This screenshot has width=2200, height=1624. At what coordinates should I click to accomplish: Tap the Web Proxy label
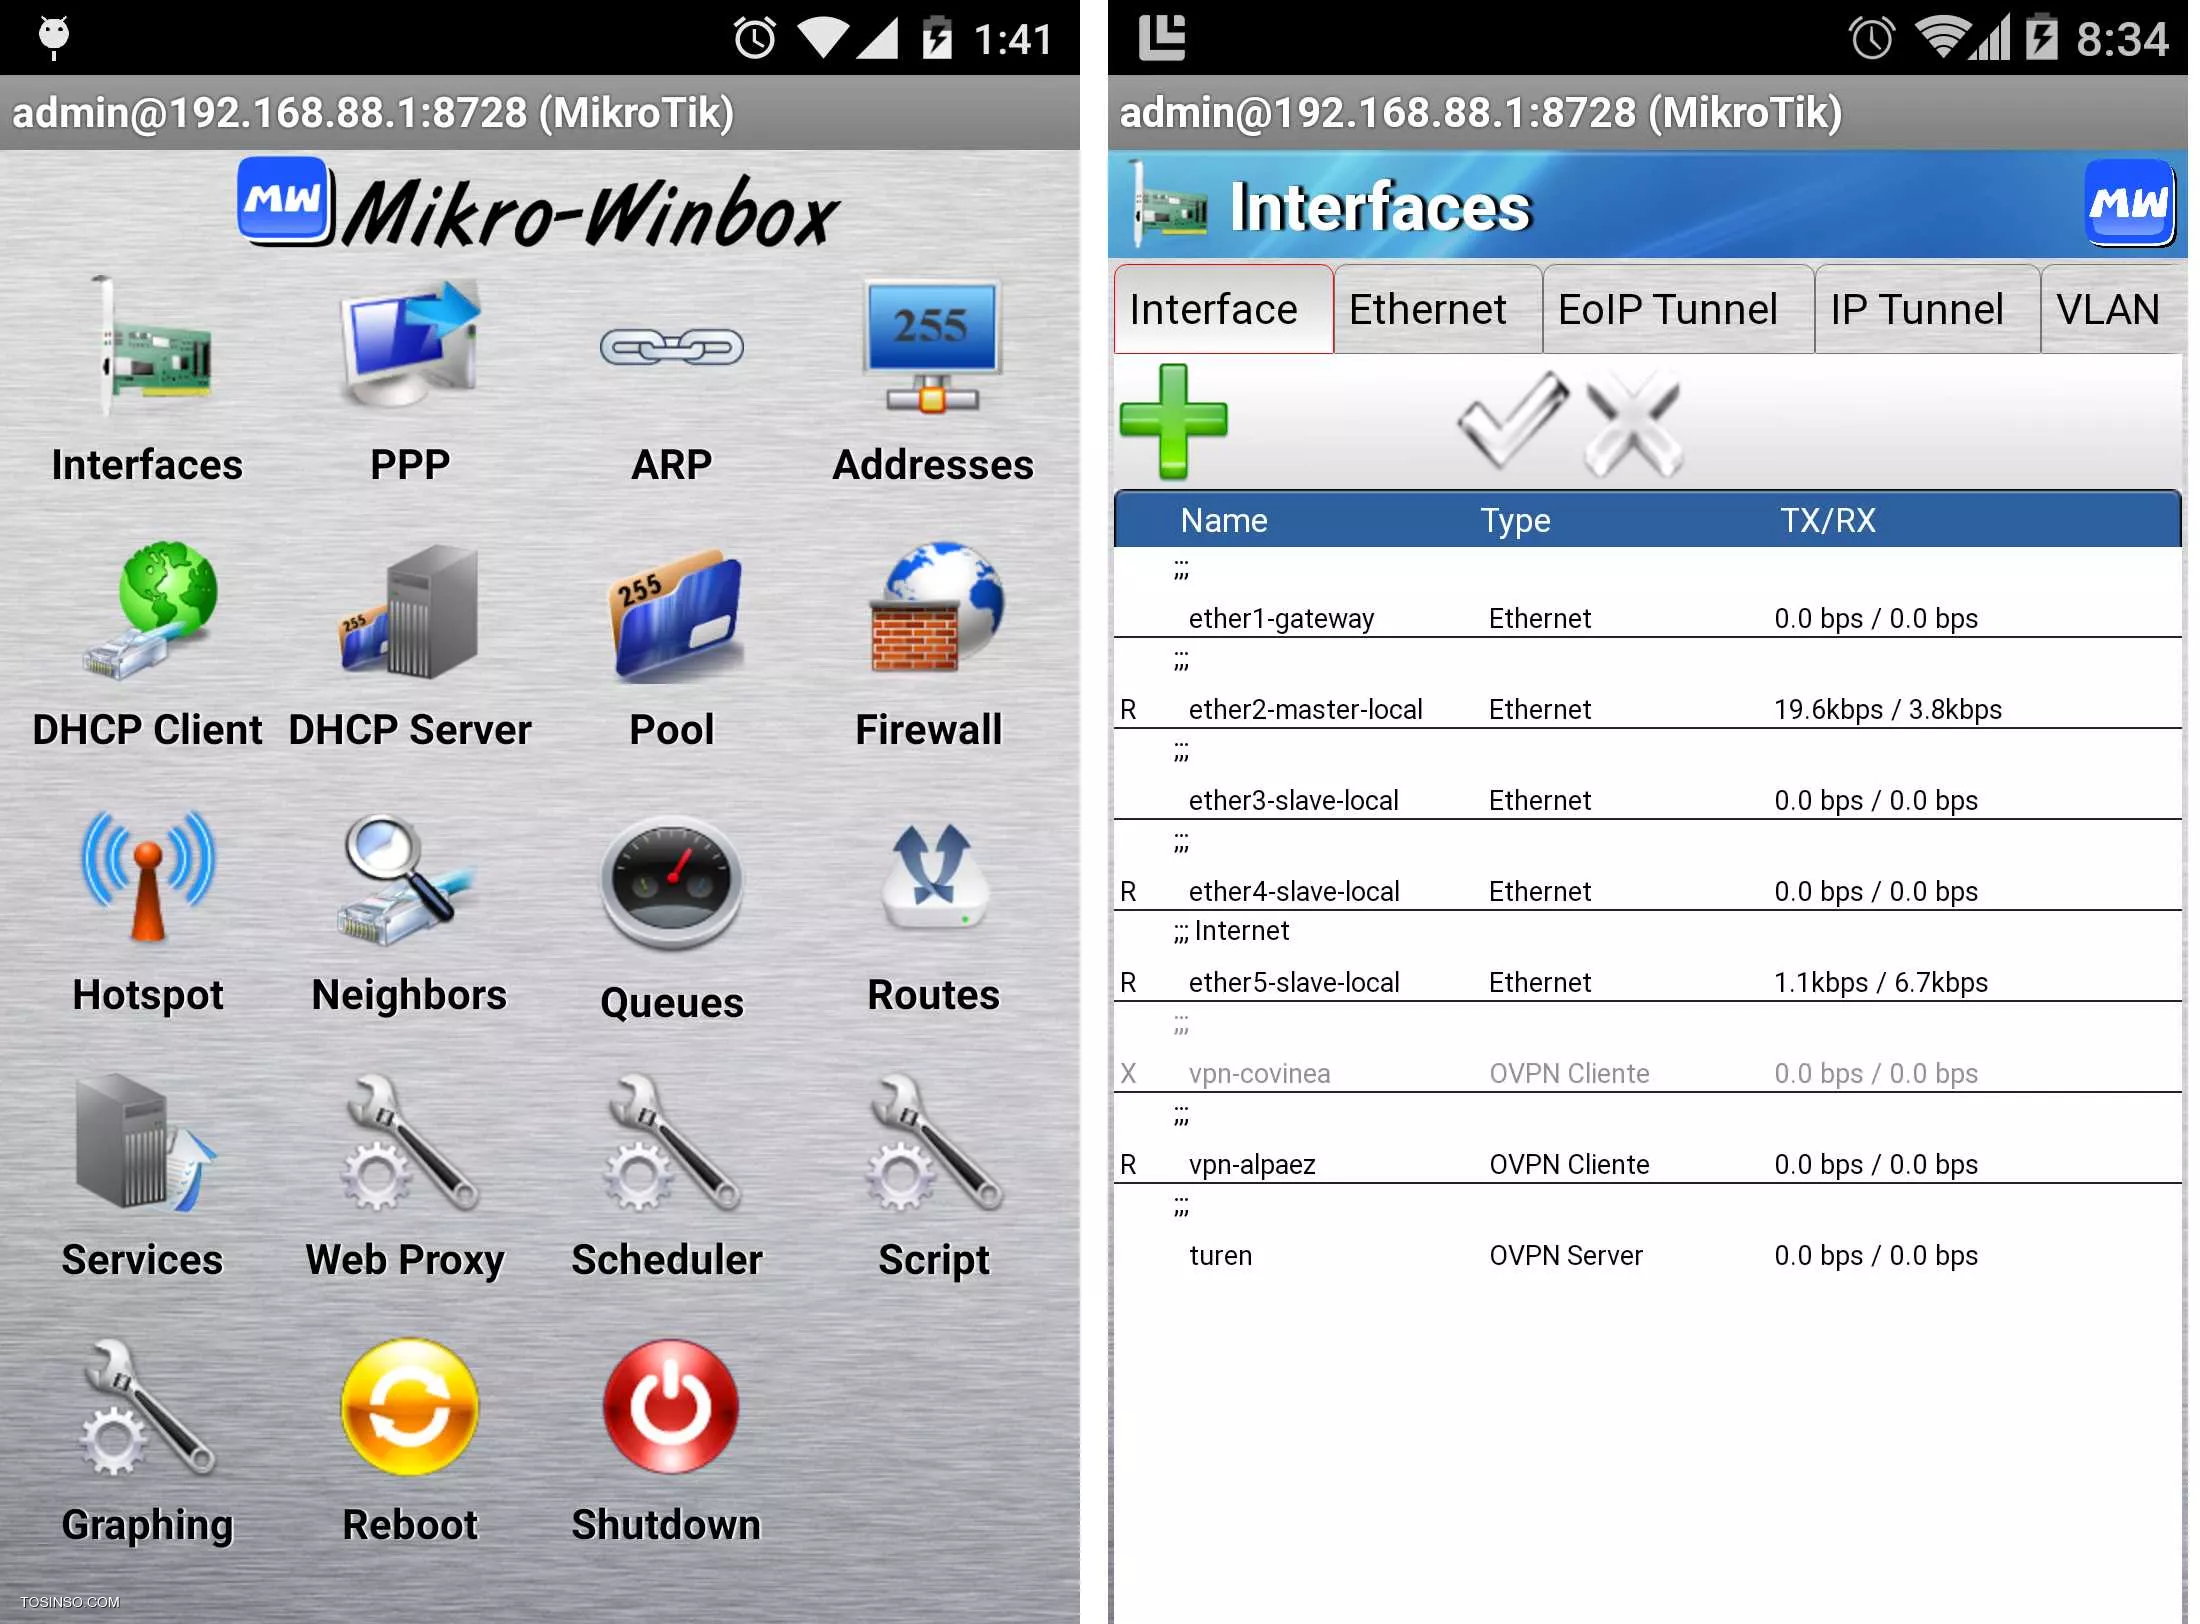[x=405, y=1260]
